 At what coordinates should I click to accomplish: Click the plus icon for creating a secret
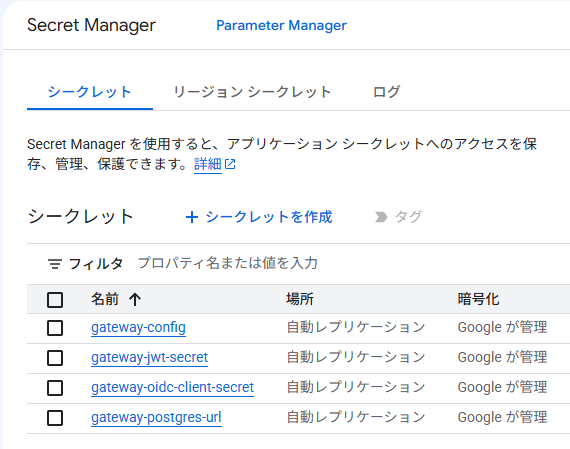[192, 217]
